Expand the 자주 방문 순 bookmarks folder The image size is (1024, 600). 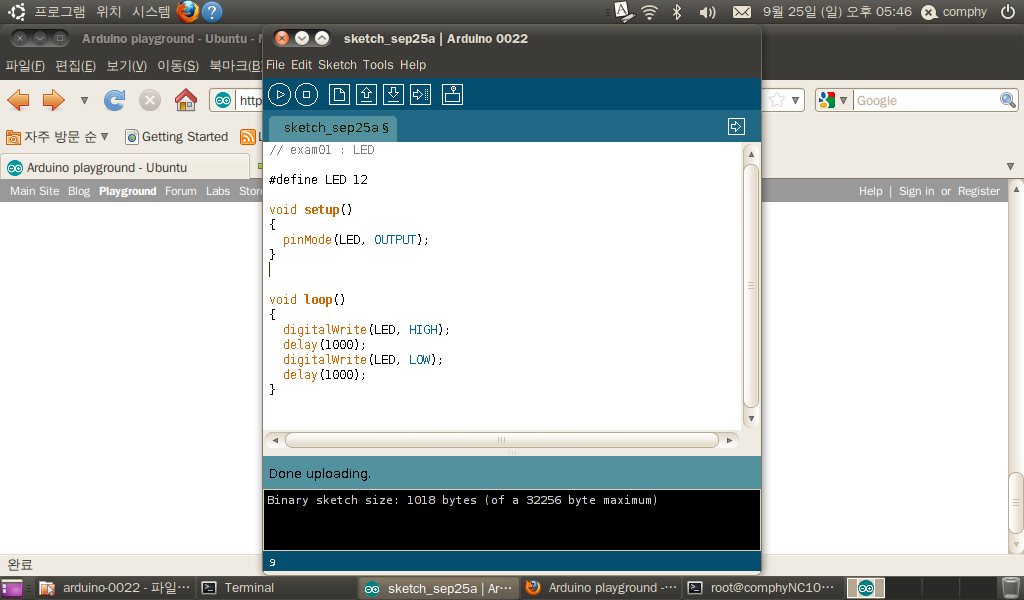coord(57,136)
